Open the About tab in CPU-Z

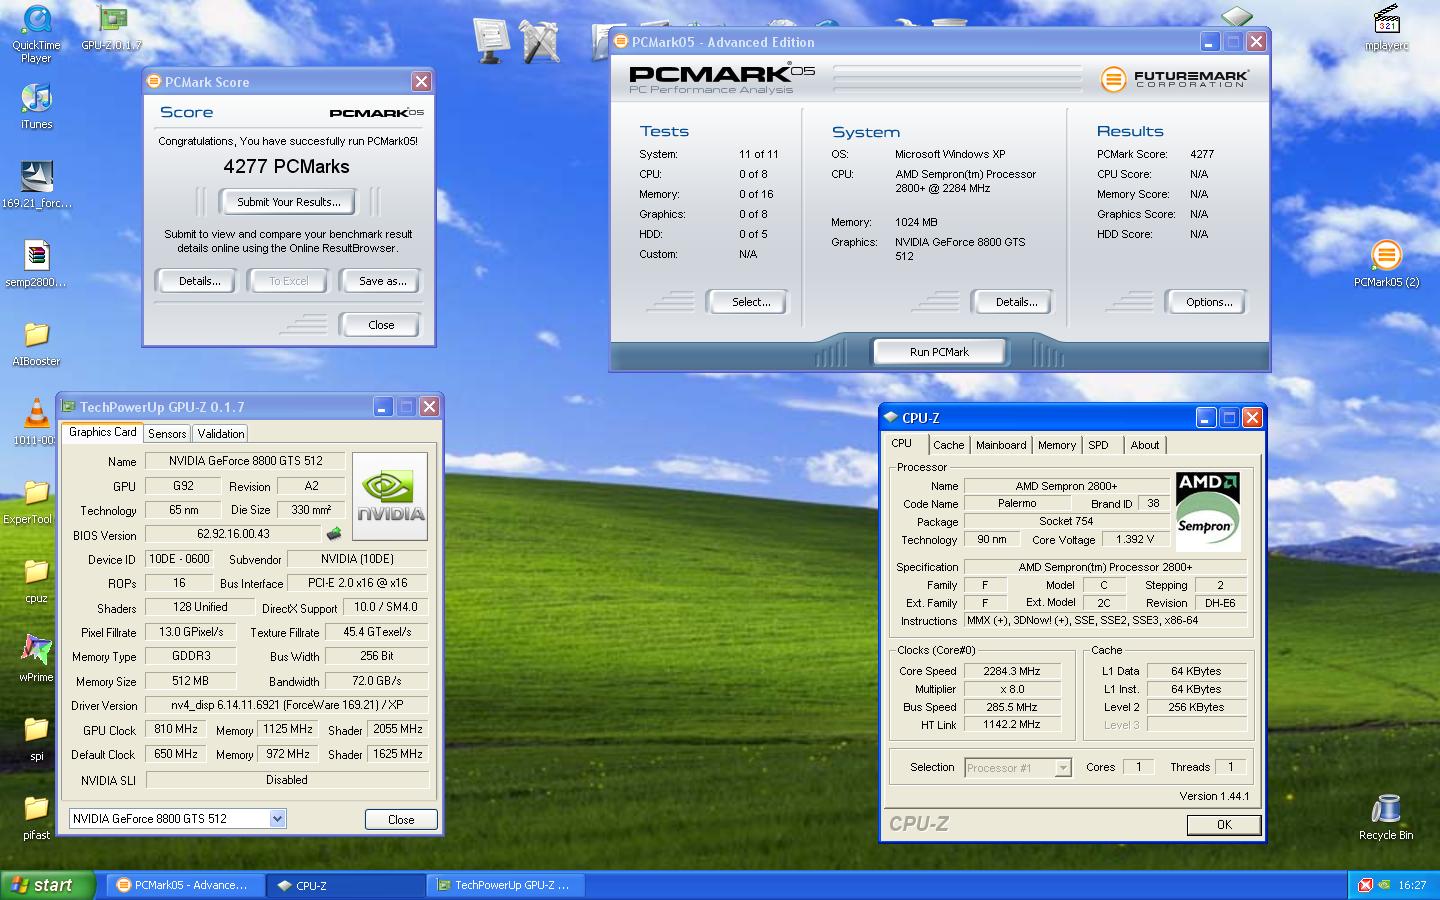pyautogui.click(x=1145, y=445)
